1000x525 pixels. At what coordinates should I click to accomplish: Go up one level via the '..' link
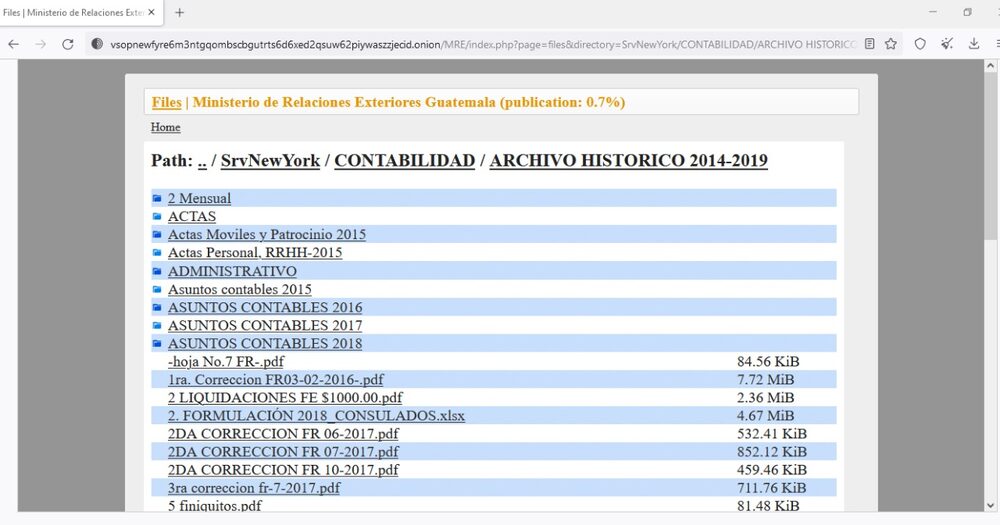[202, 161]
